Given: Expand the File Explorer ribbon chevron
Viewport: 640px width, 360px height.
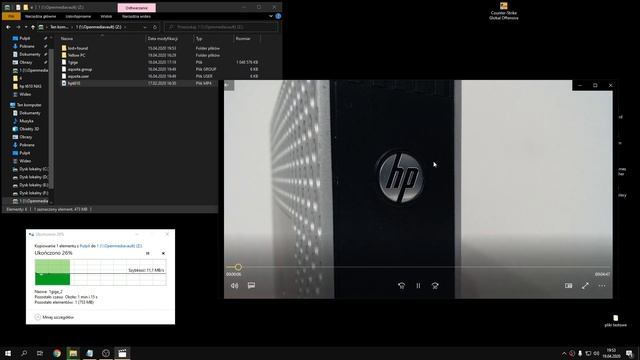Looking at the screenshot, I should point(271,16).
